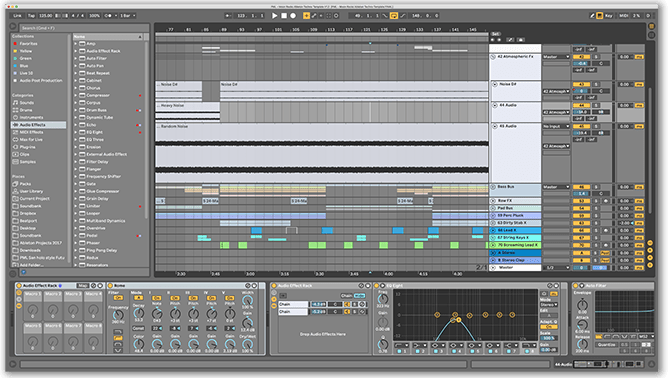The width and height of the screenshot is (672, 378).
Task: Open the MIDI Effects category
Action: tap(31, 132)
